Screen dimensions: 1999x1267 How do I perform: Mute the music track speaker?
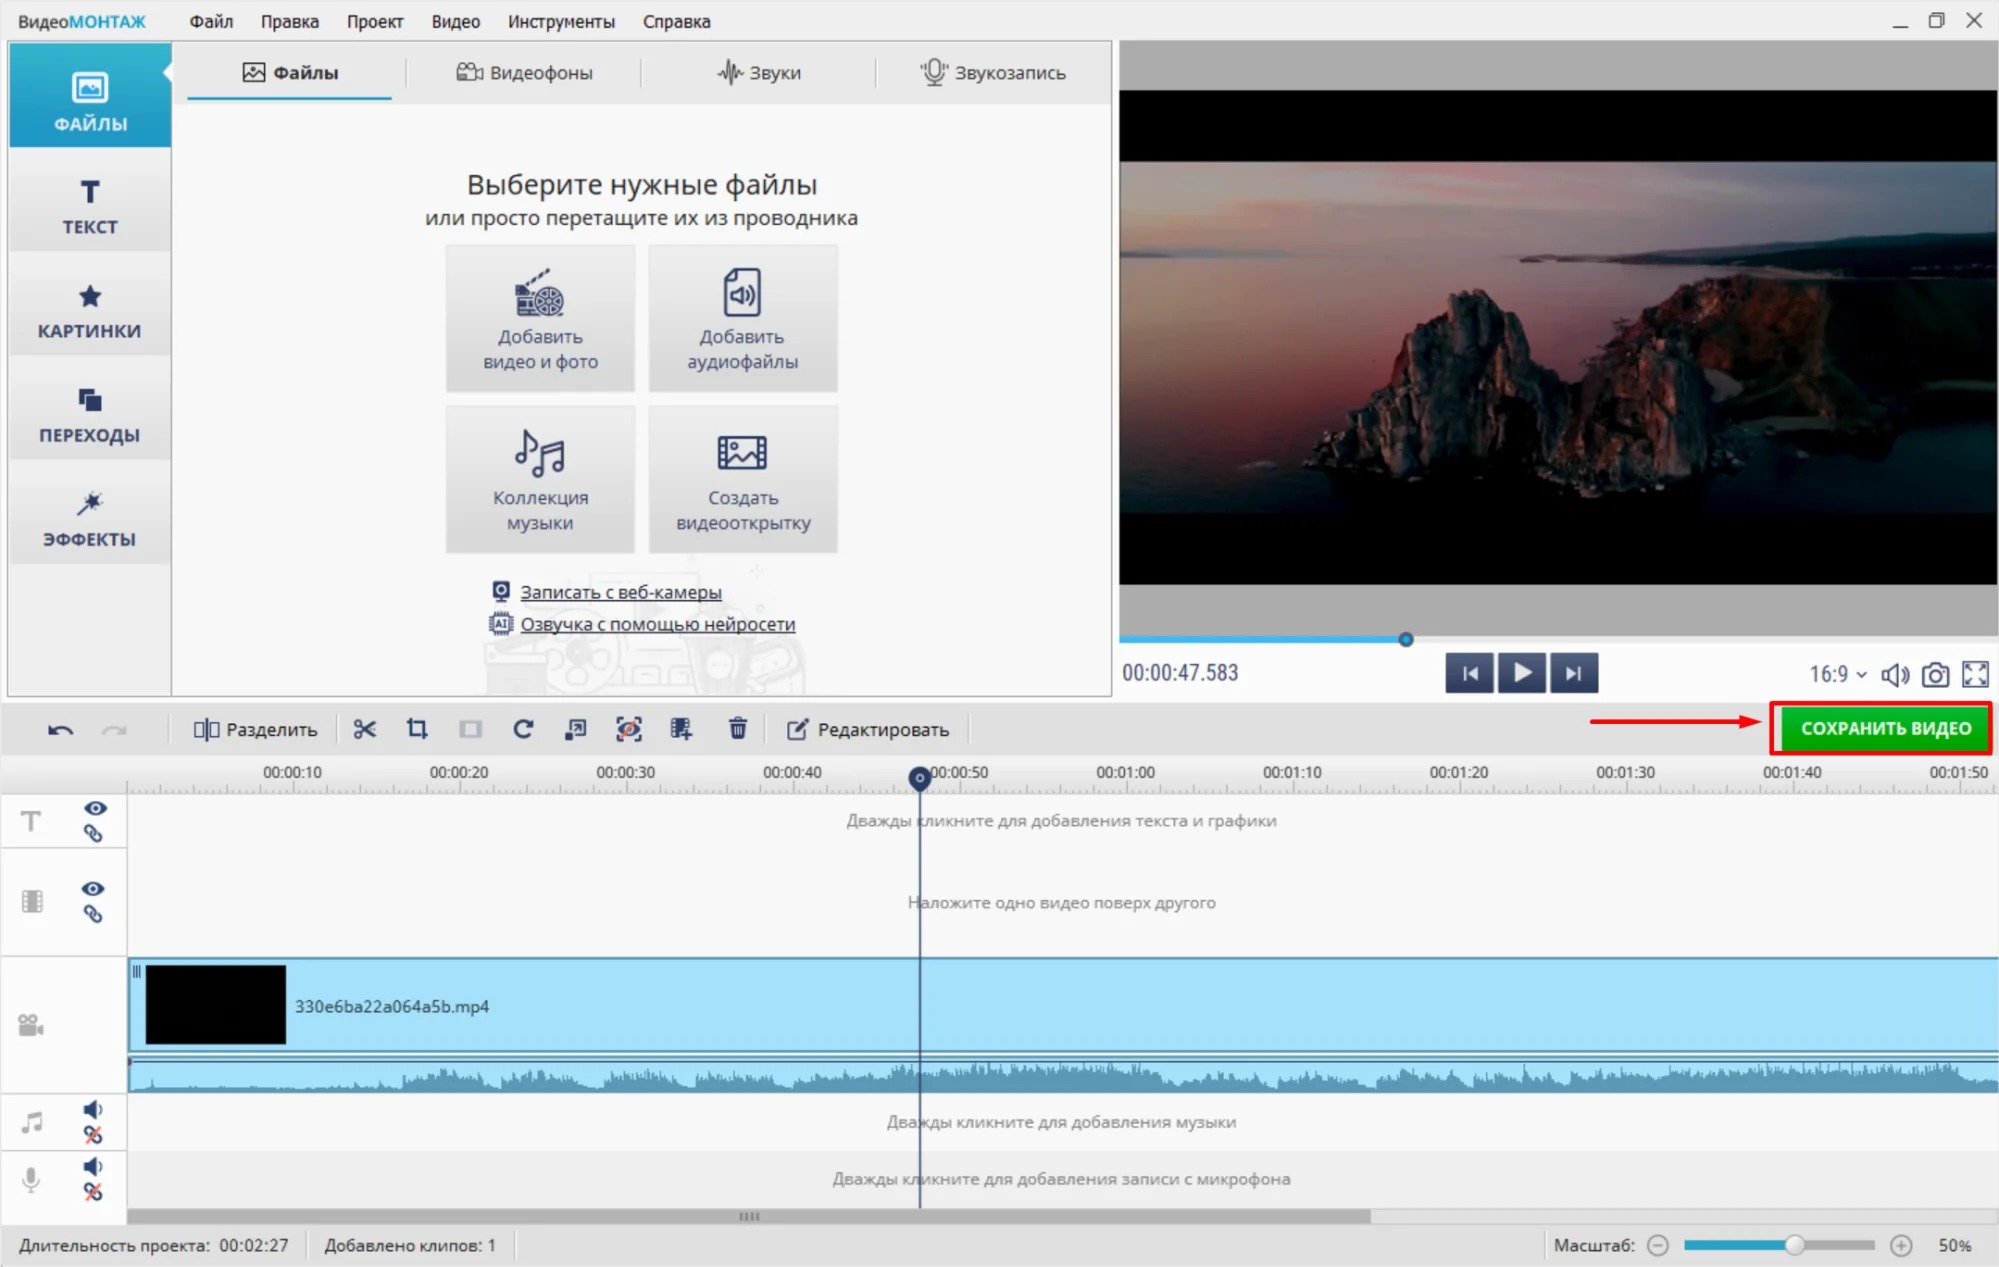click(93, 1109)
